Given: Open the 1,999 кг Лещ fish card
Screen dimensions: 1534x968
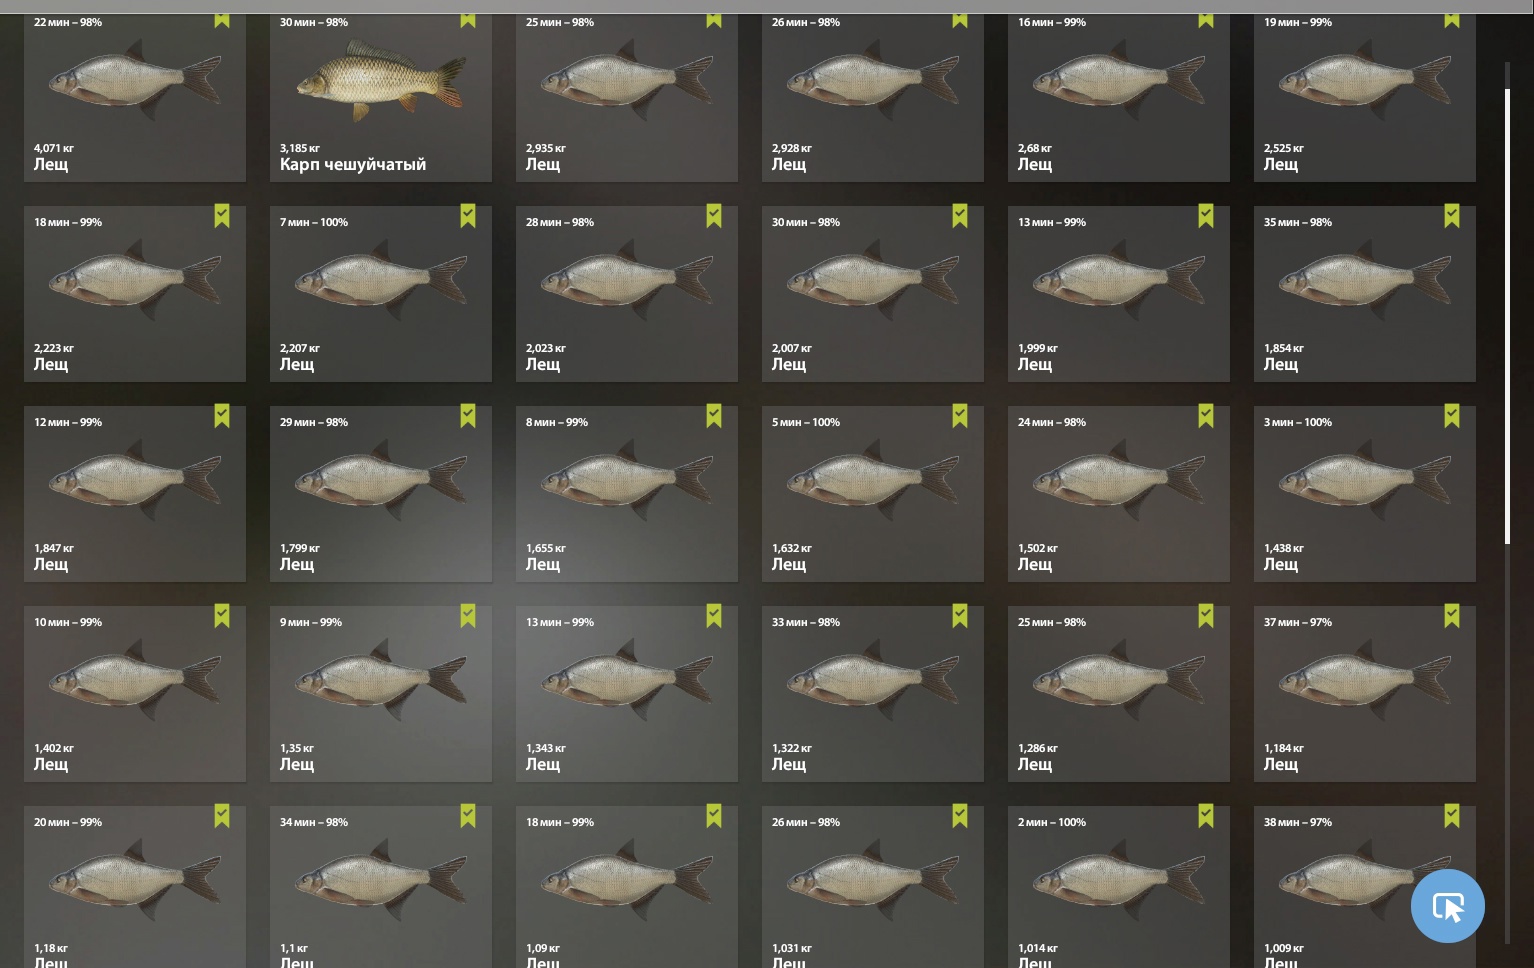Looking at the screenshot, I should pyautogui.click(x=1119, y=294).
